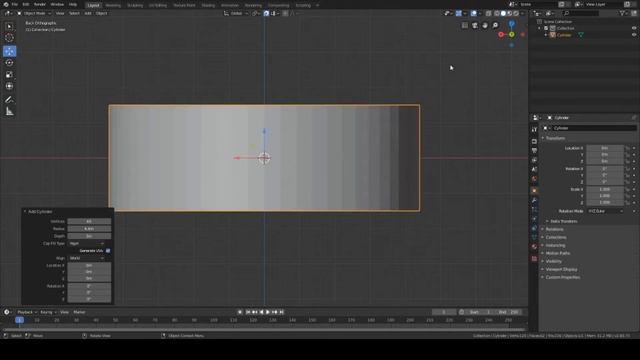
Task: Switch to material preview shading
Action: coord(510,13)
